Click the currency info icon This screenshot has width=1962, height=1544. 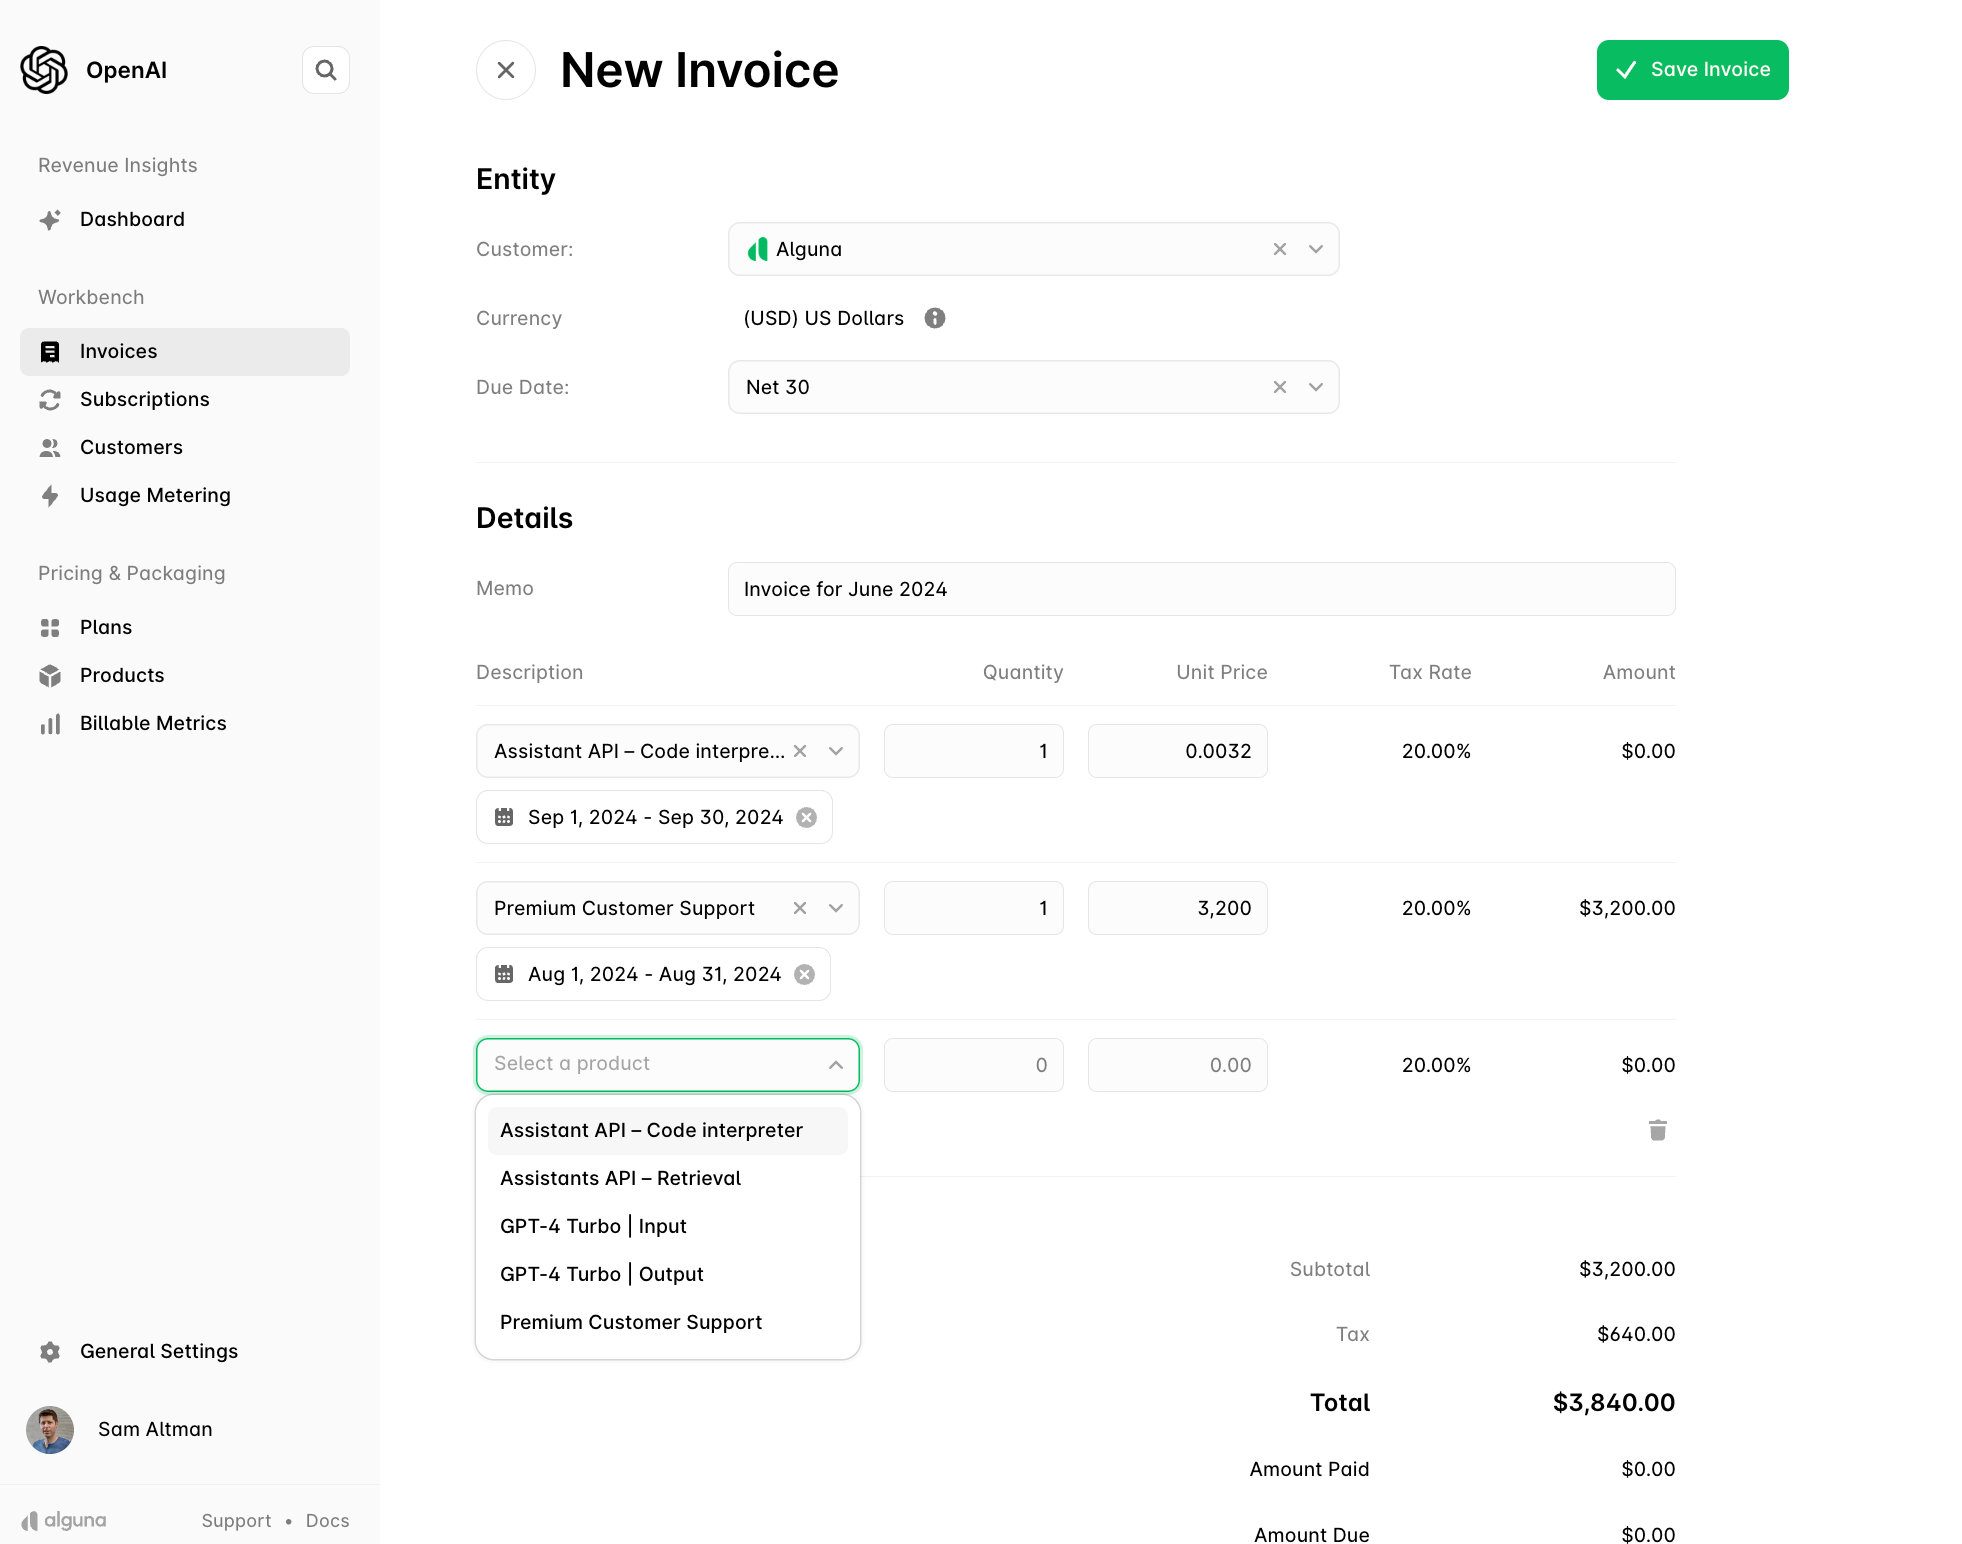pyautogui.click(x=934, y=318)
